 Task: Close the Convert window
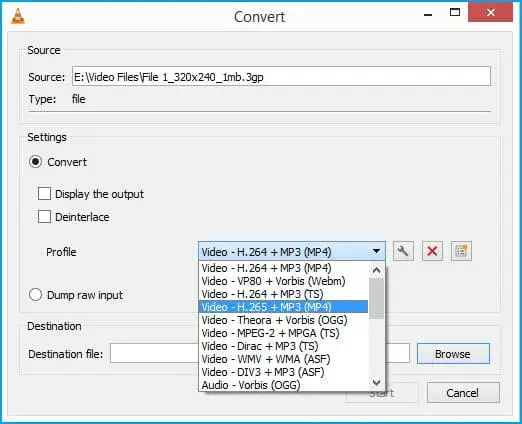[490, 12]
